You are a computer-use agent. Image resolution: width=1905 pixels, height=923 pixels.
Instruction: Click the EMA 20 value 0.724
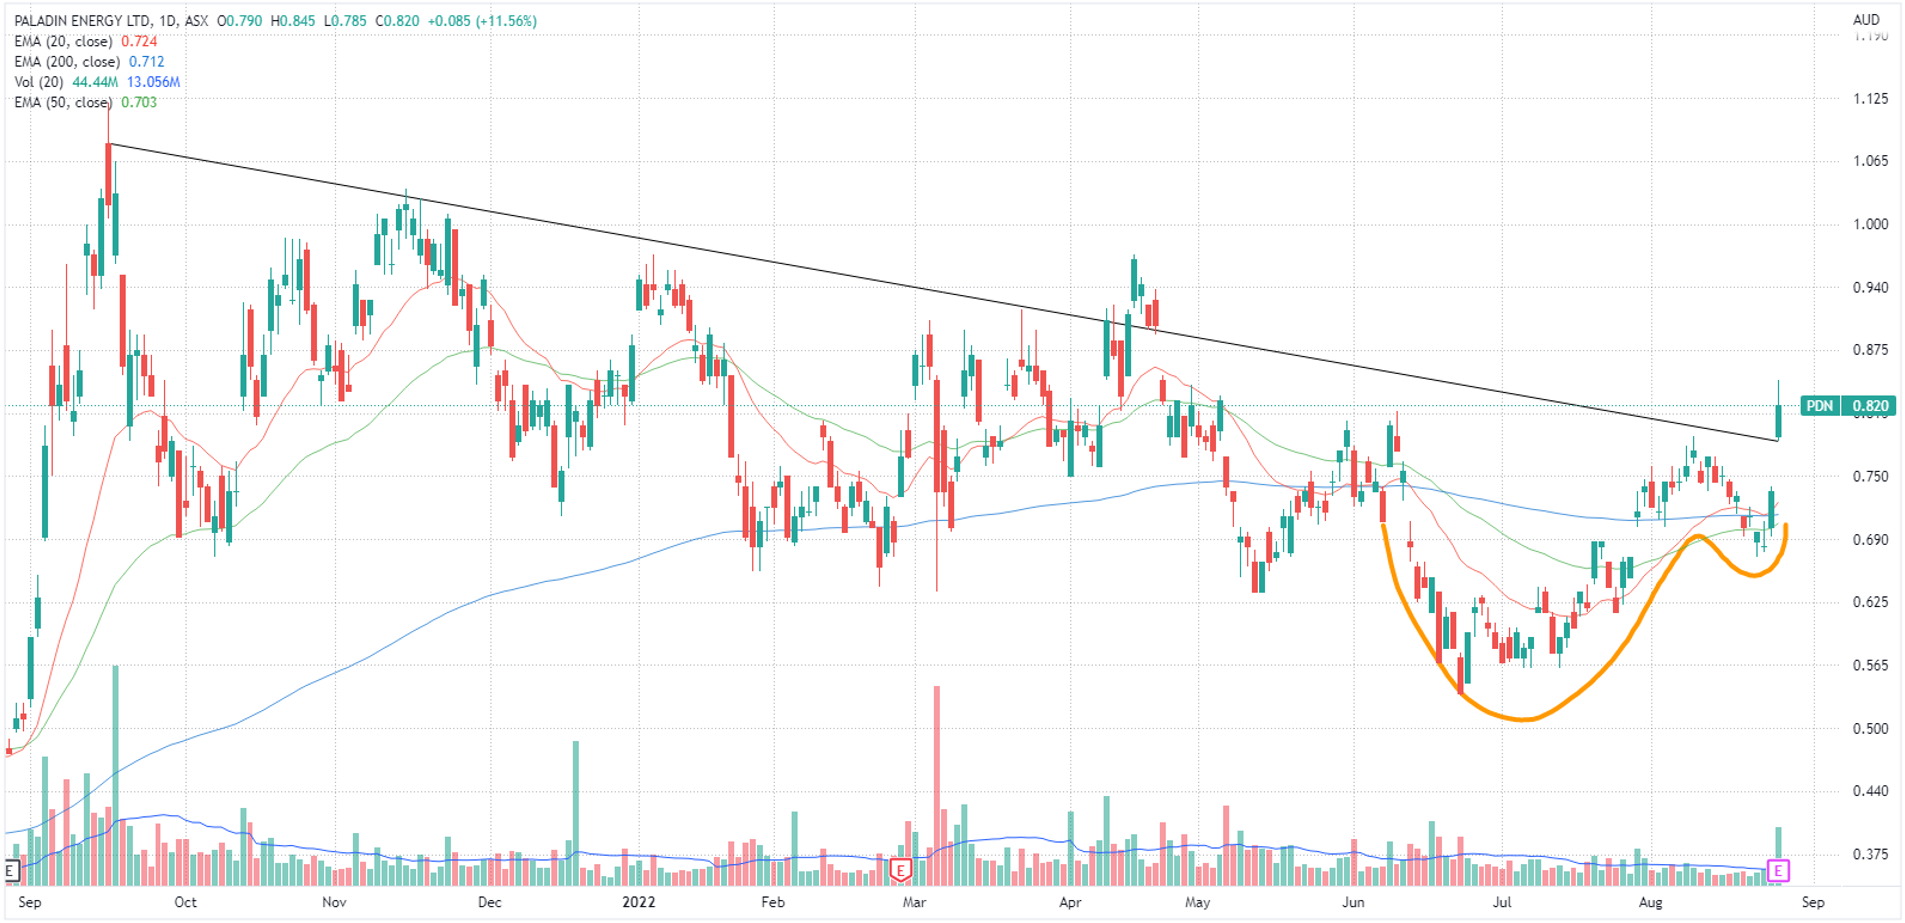click(x=139, y=41)
